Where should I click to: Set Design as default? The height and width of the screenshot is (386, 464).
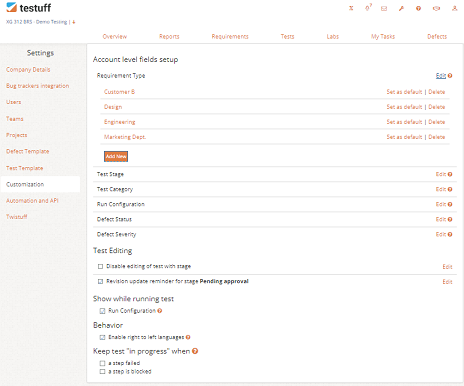point(404,107)
